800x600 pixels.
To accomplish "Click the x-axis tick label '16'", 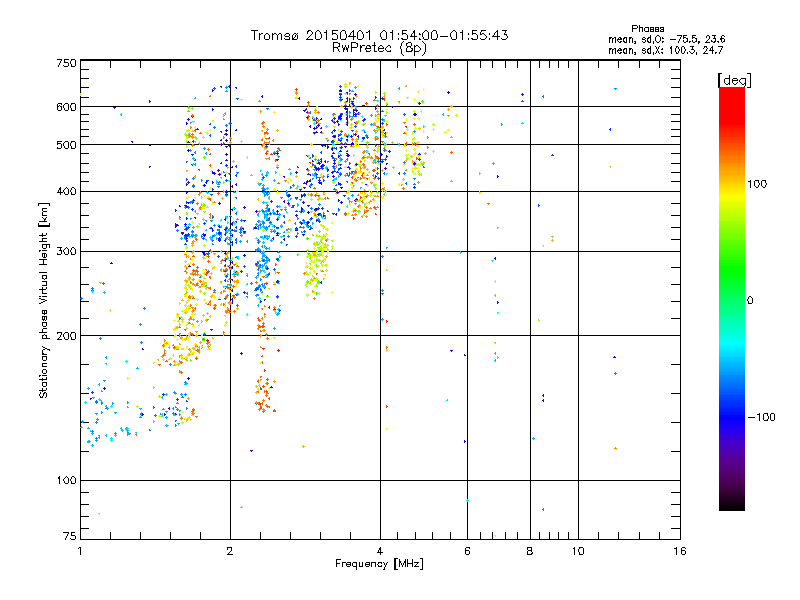I will click(680, 551).
